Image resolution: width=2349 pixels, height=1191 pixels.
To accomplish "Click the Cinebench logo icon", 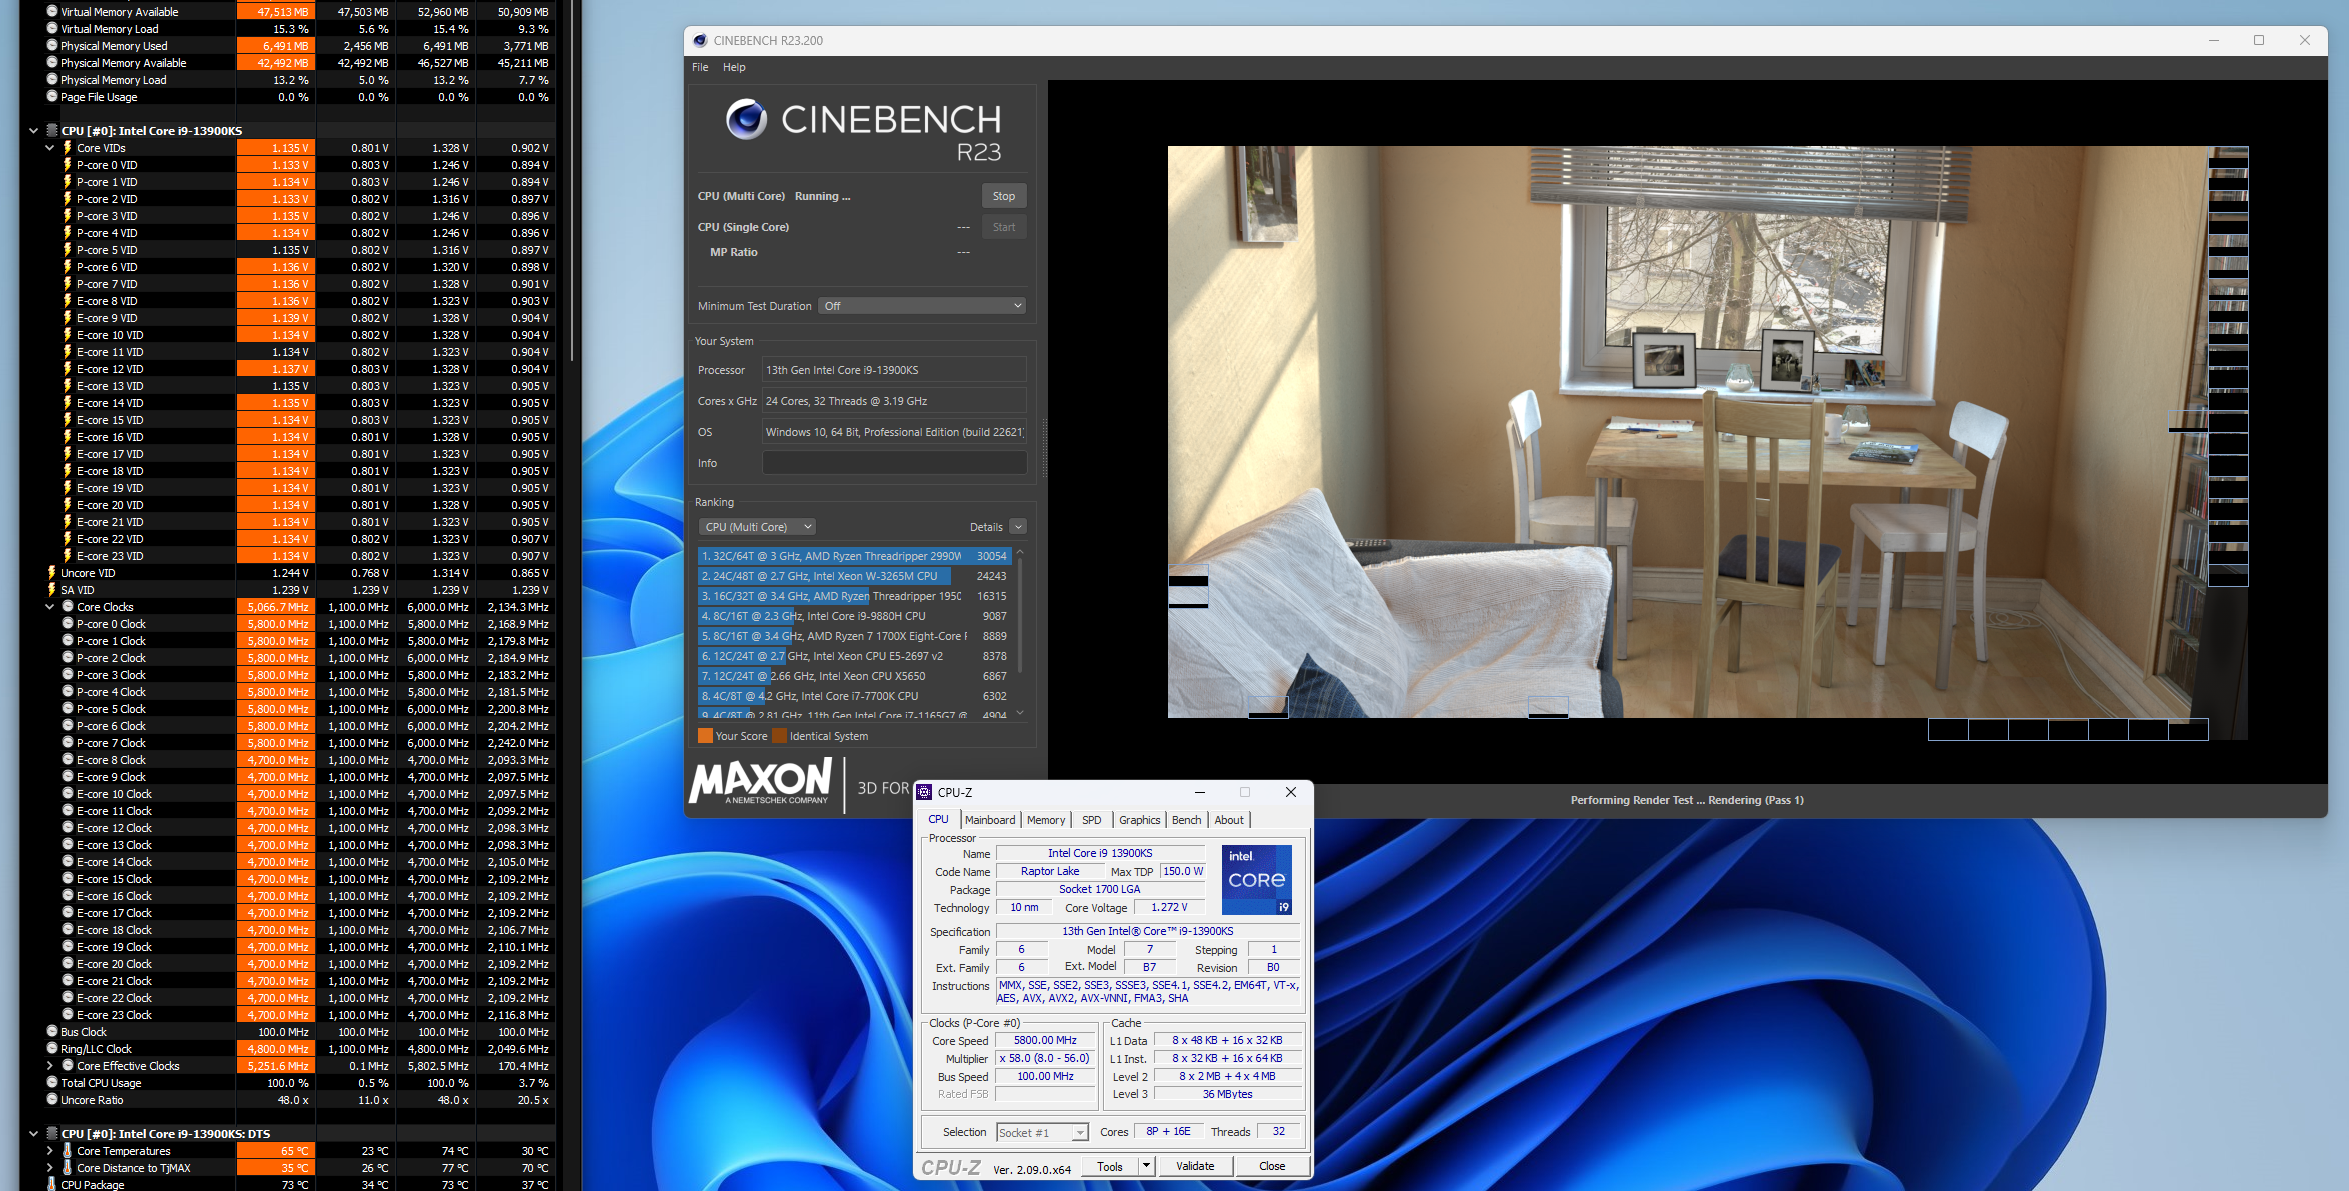I will pyautogui.click(x=746, y=119).
